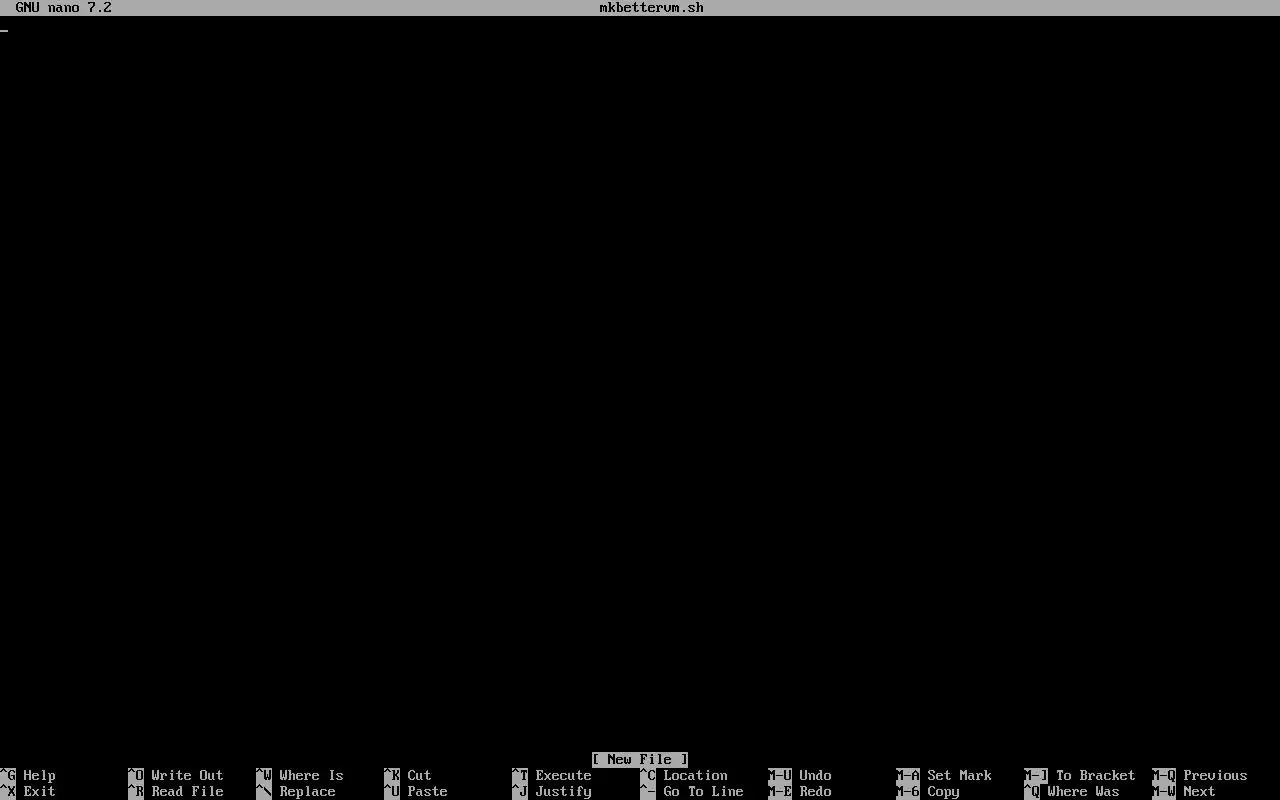
Task: Select the Copy shortcut label
Action: pos(944,791)
